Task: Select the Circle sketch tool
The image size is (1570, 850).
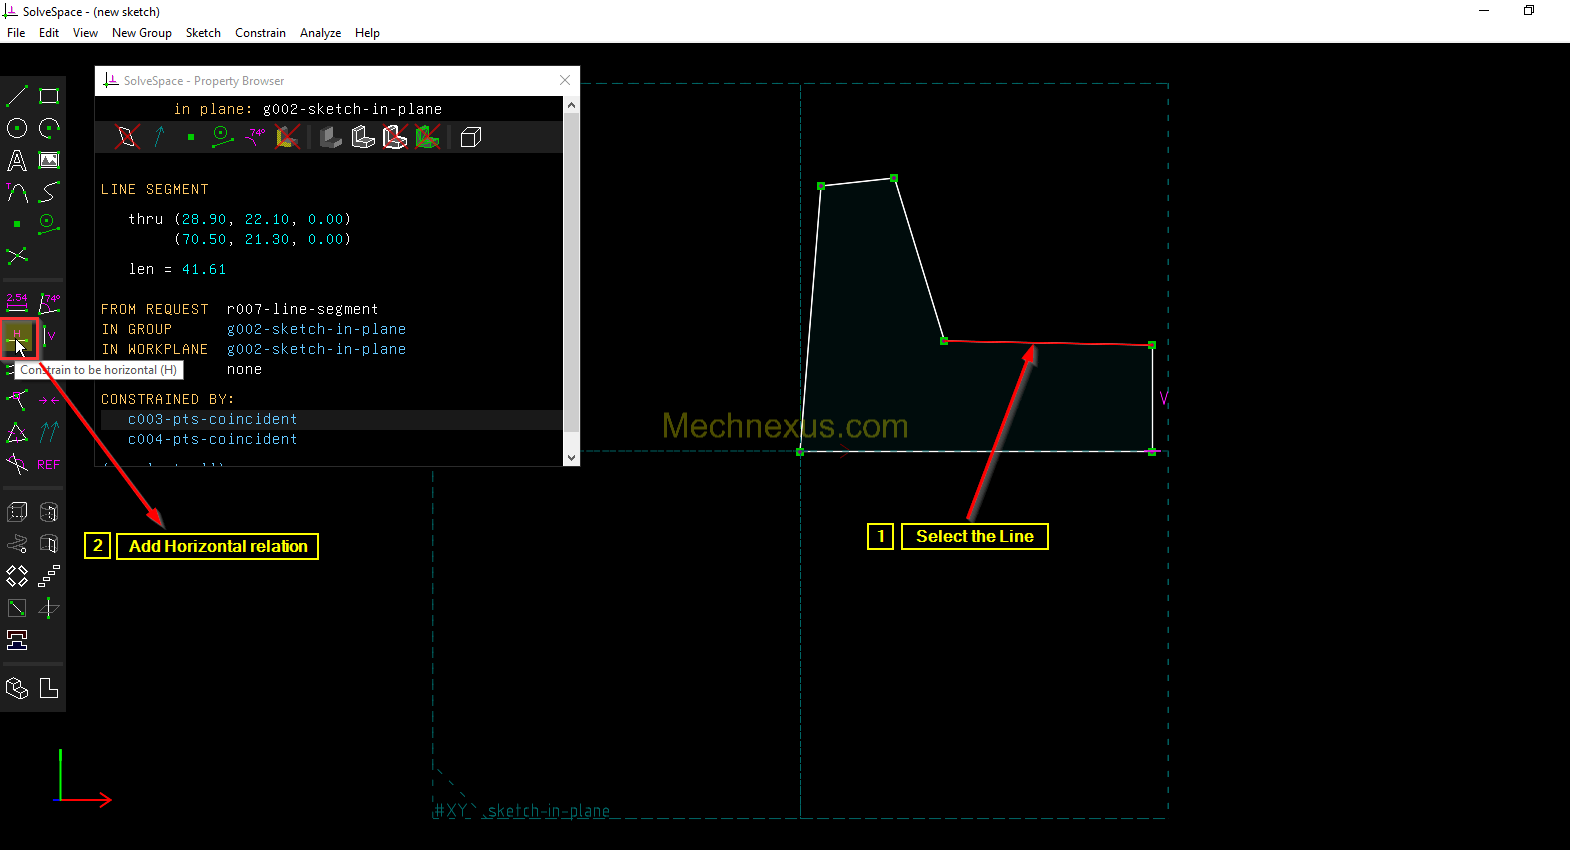Action: click(x=17, y=128)
